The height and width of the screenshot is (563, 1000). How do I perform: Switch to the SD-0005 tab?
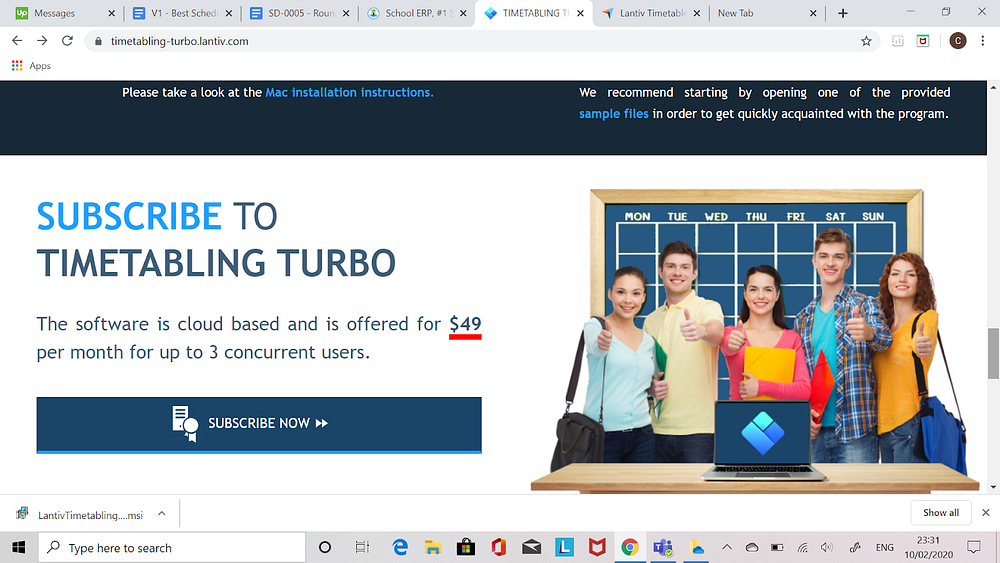[300, 13]
